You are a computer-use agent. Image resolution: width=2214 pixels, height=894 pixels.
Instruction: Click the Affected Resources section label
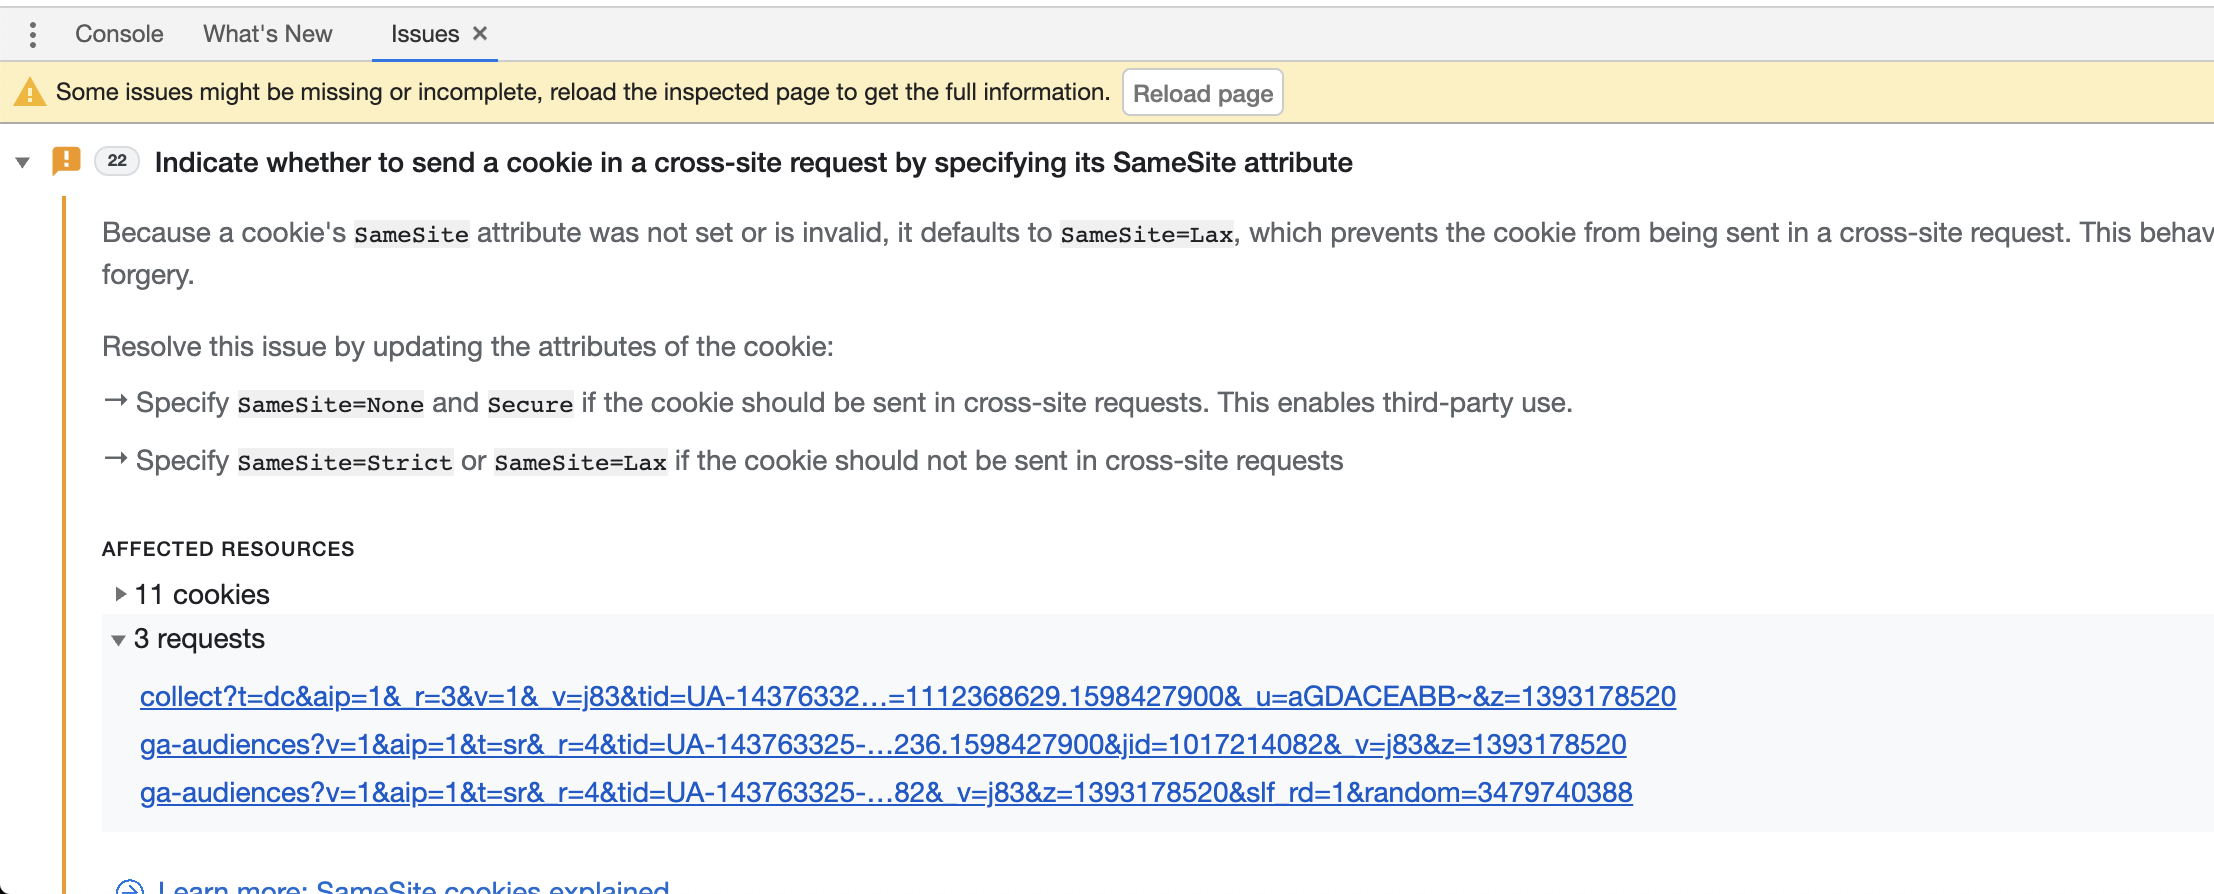pos(228,548)
